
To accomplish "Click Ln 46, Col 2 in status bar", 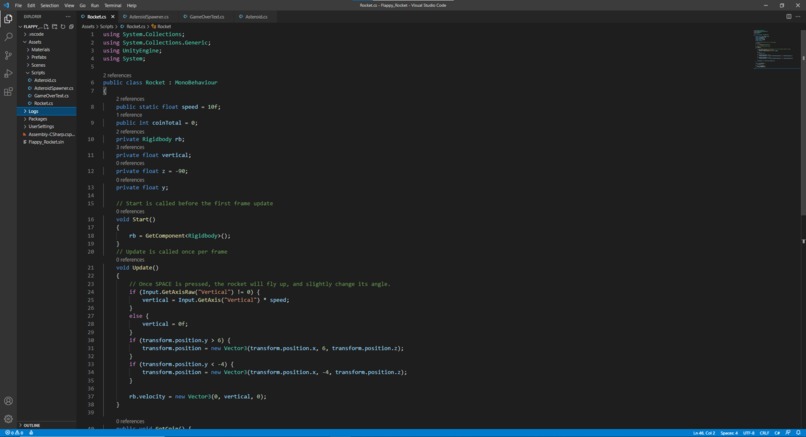I will coord(704,433).
